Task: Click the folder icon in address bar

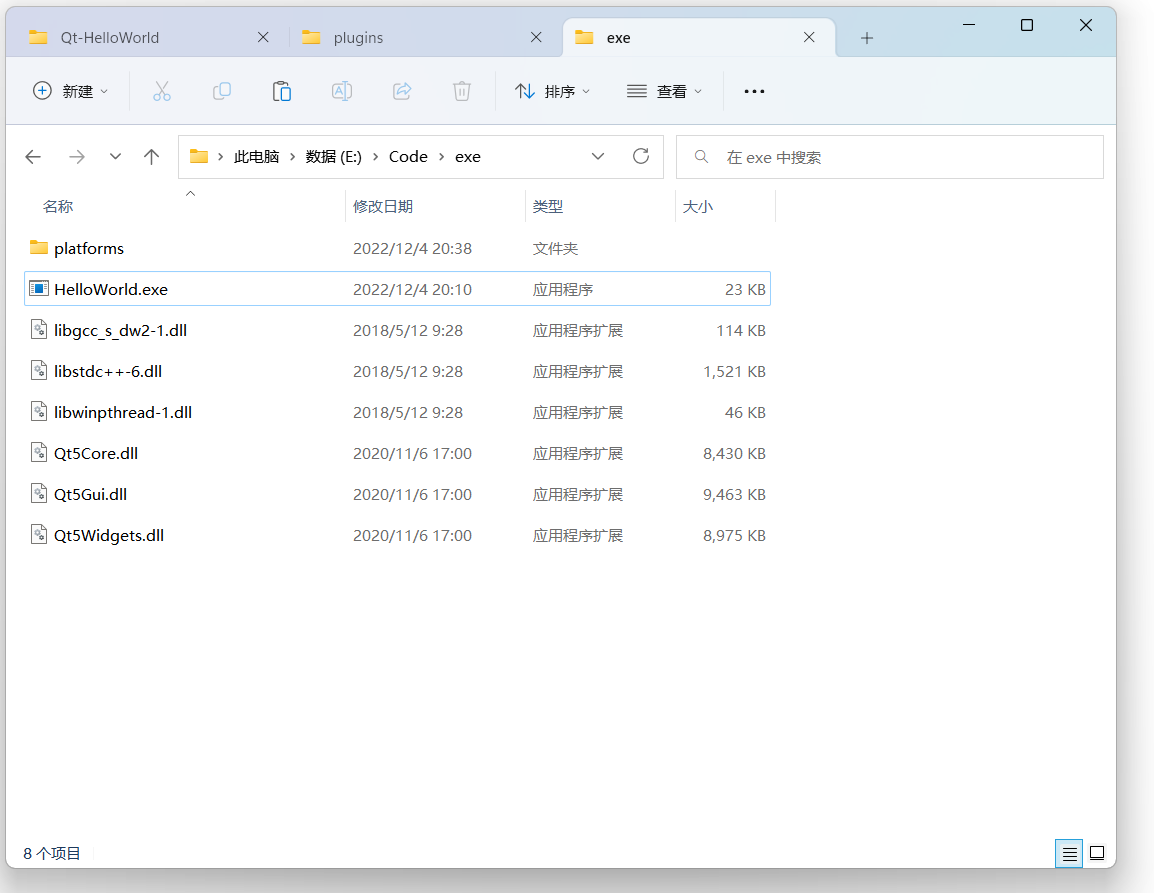Action: pyautogui.click(x=199, y=156)
